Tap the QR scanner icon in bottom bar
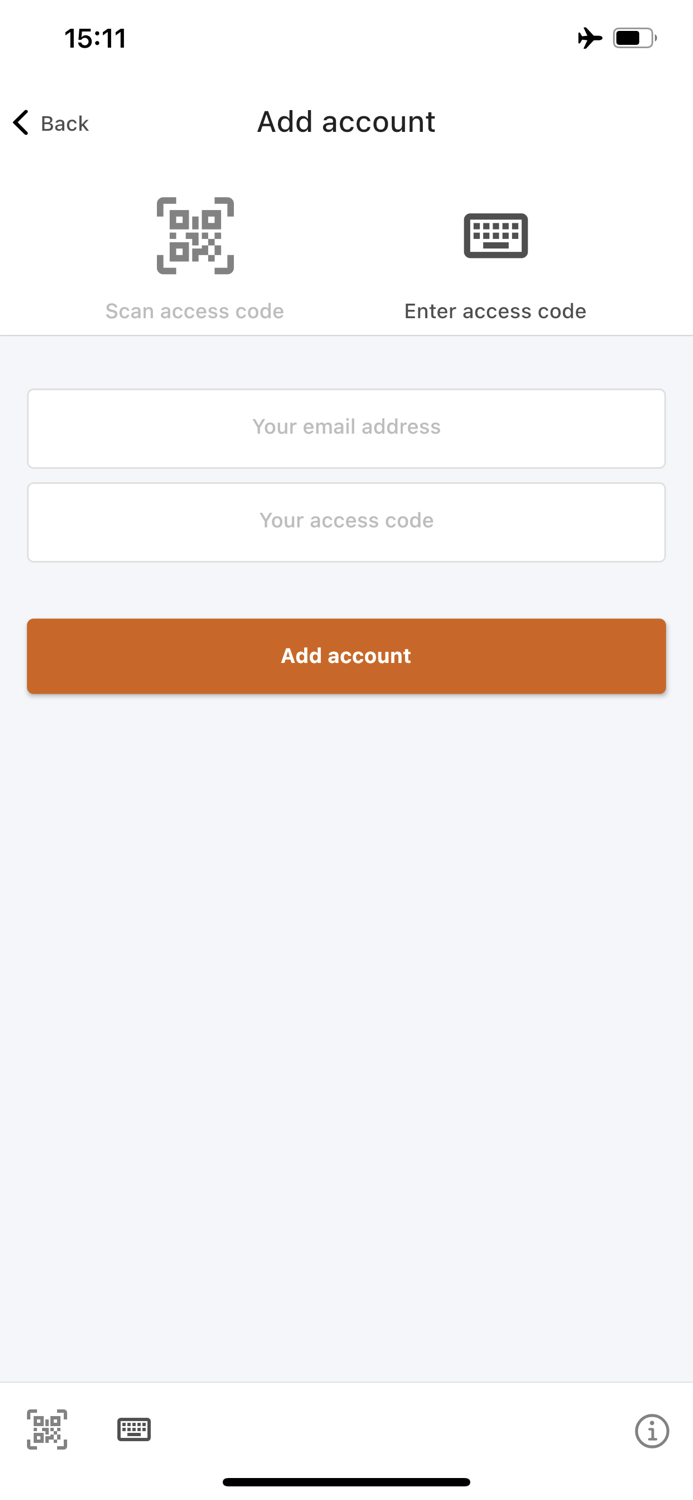This screenshot has width=693, height=1500. [46, 1430]
